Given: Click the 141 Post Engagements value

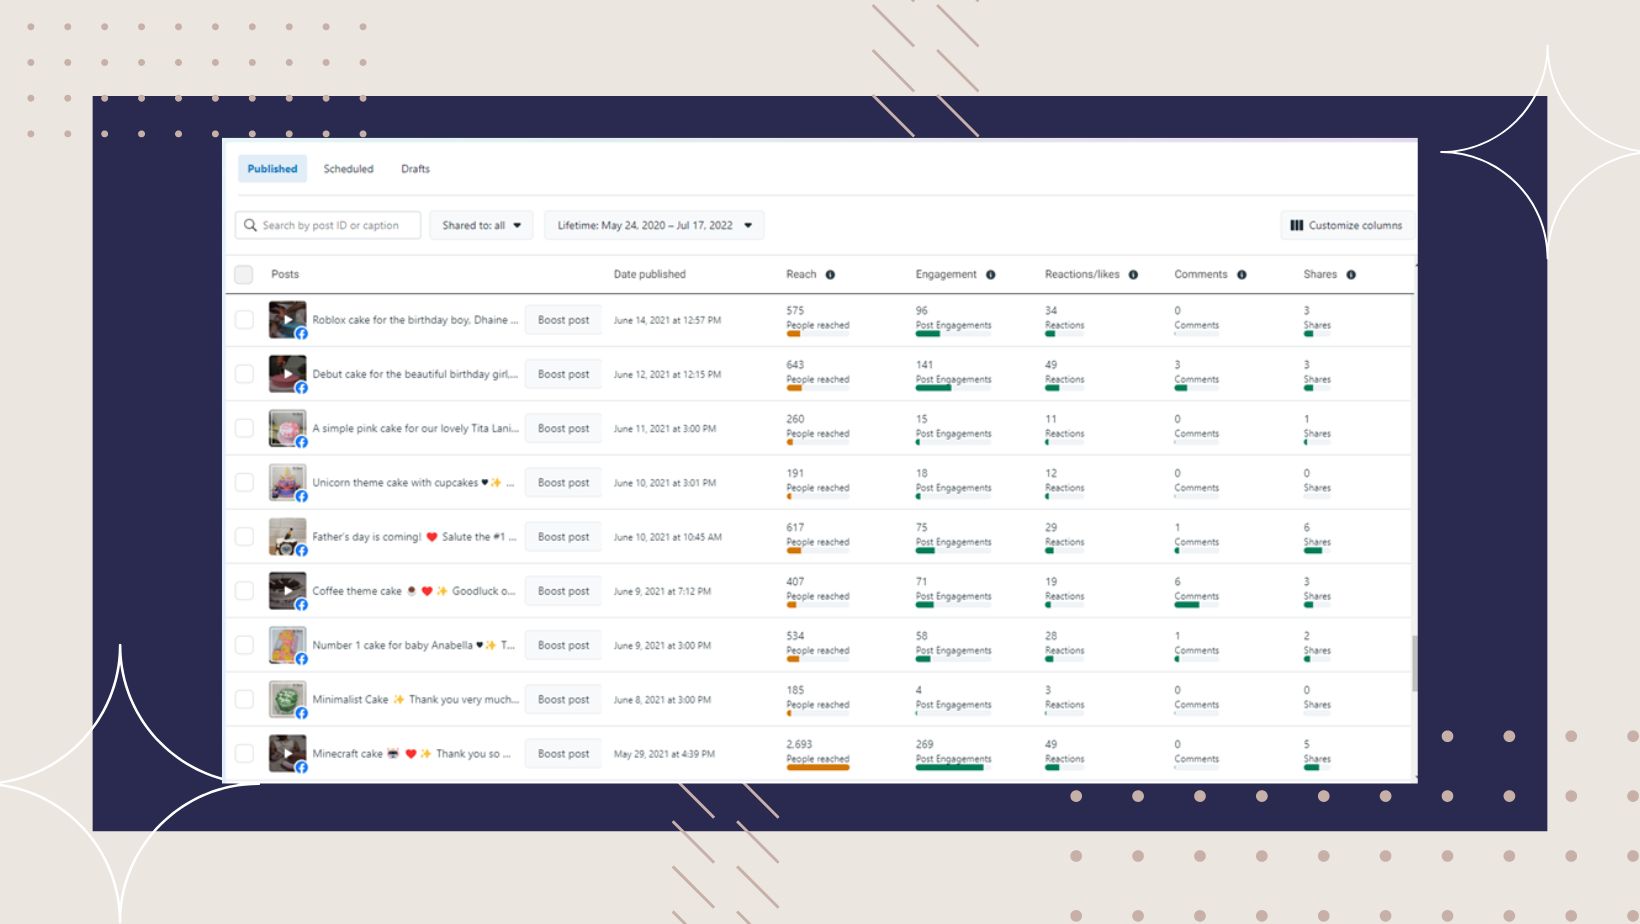Looking at the screenshot, I should [924, 365].
